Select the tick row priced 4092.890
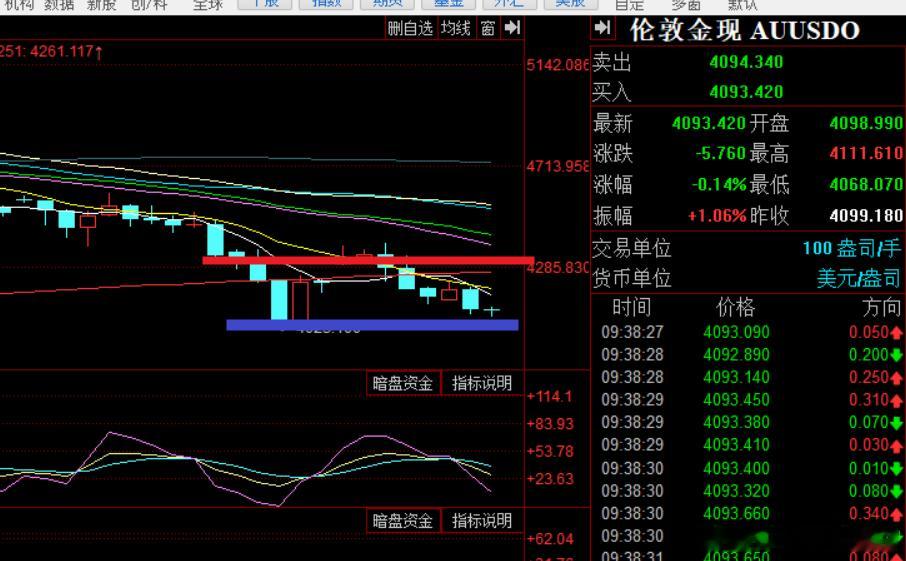This screenshot has height=561, width=906. (x=749, y=355)
